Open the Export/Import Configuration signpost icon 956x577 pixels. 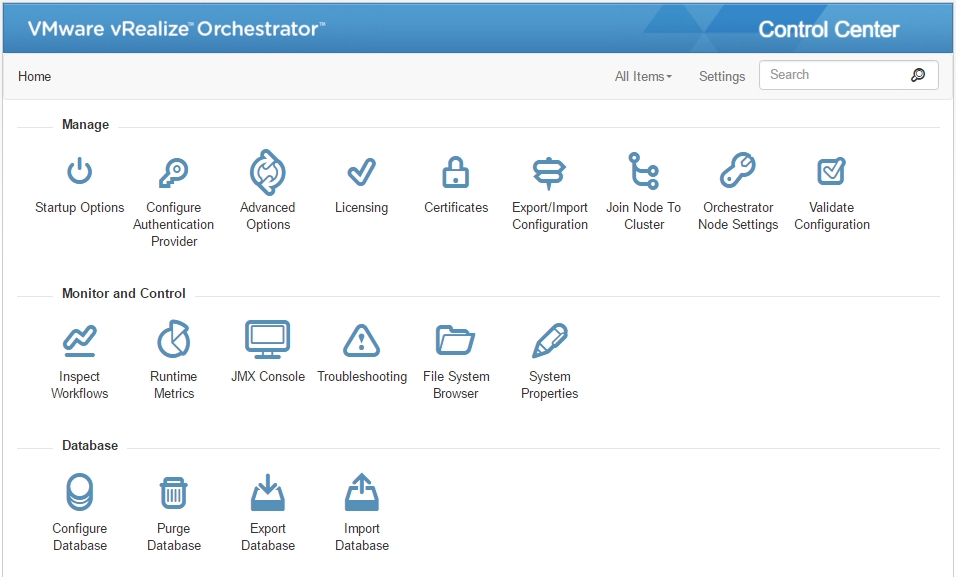(x=549, y=173)
